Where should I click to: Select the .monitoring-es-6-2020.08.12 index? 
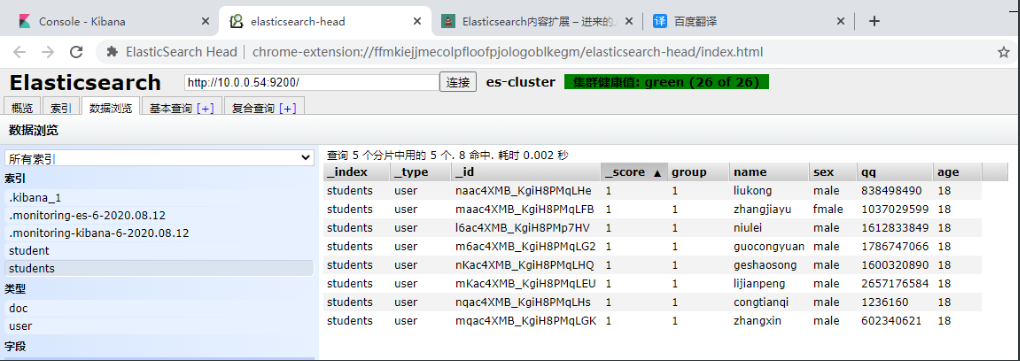click(x=159, y=215)
